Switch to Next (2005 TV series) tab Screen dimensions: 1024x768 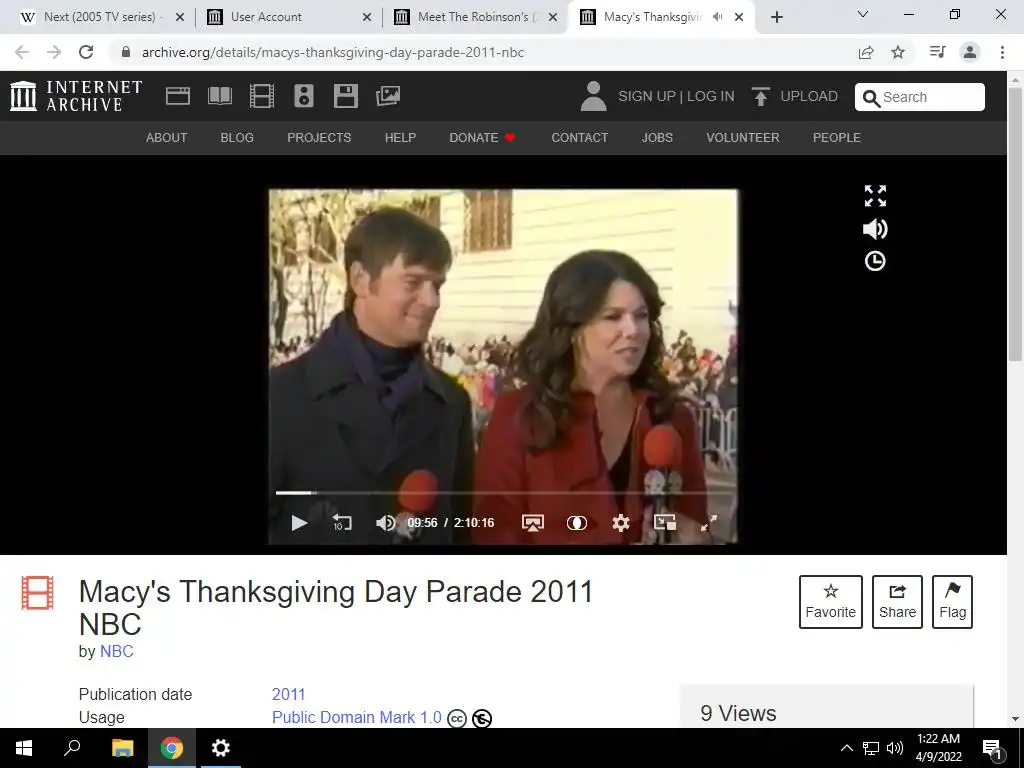[x=101, y=17]
